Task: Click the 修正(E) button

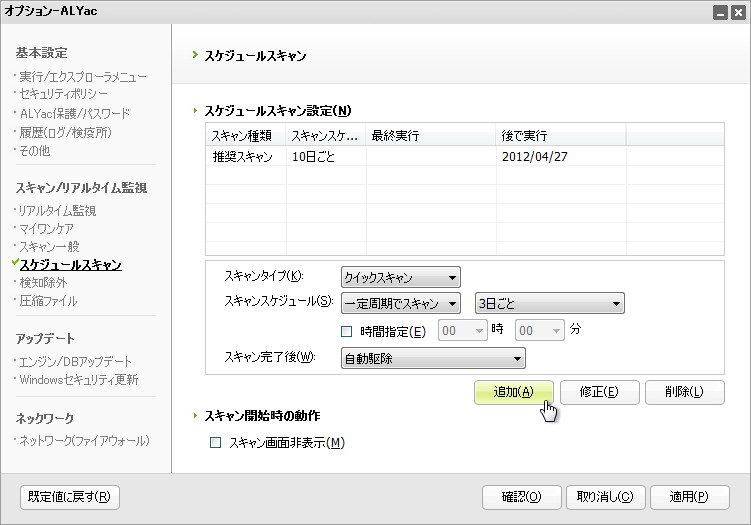Action: [x=599, y=392]
